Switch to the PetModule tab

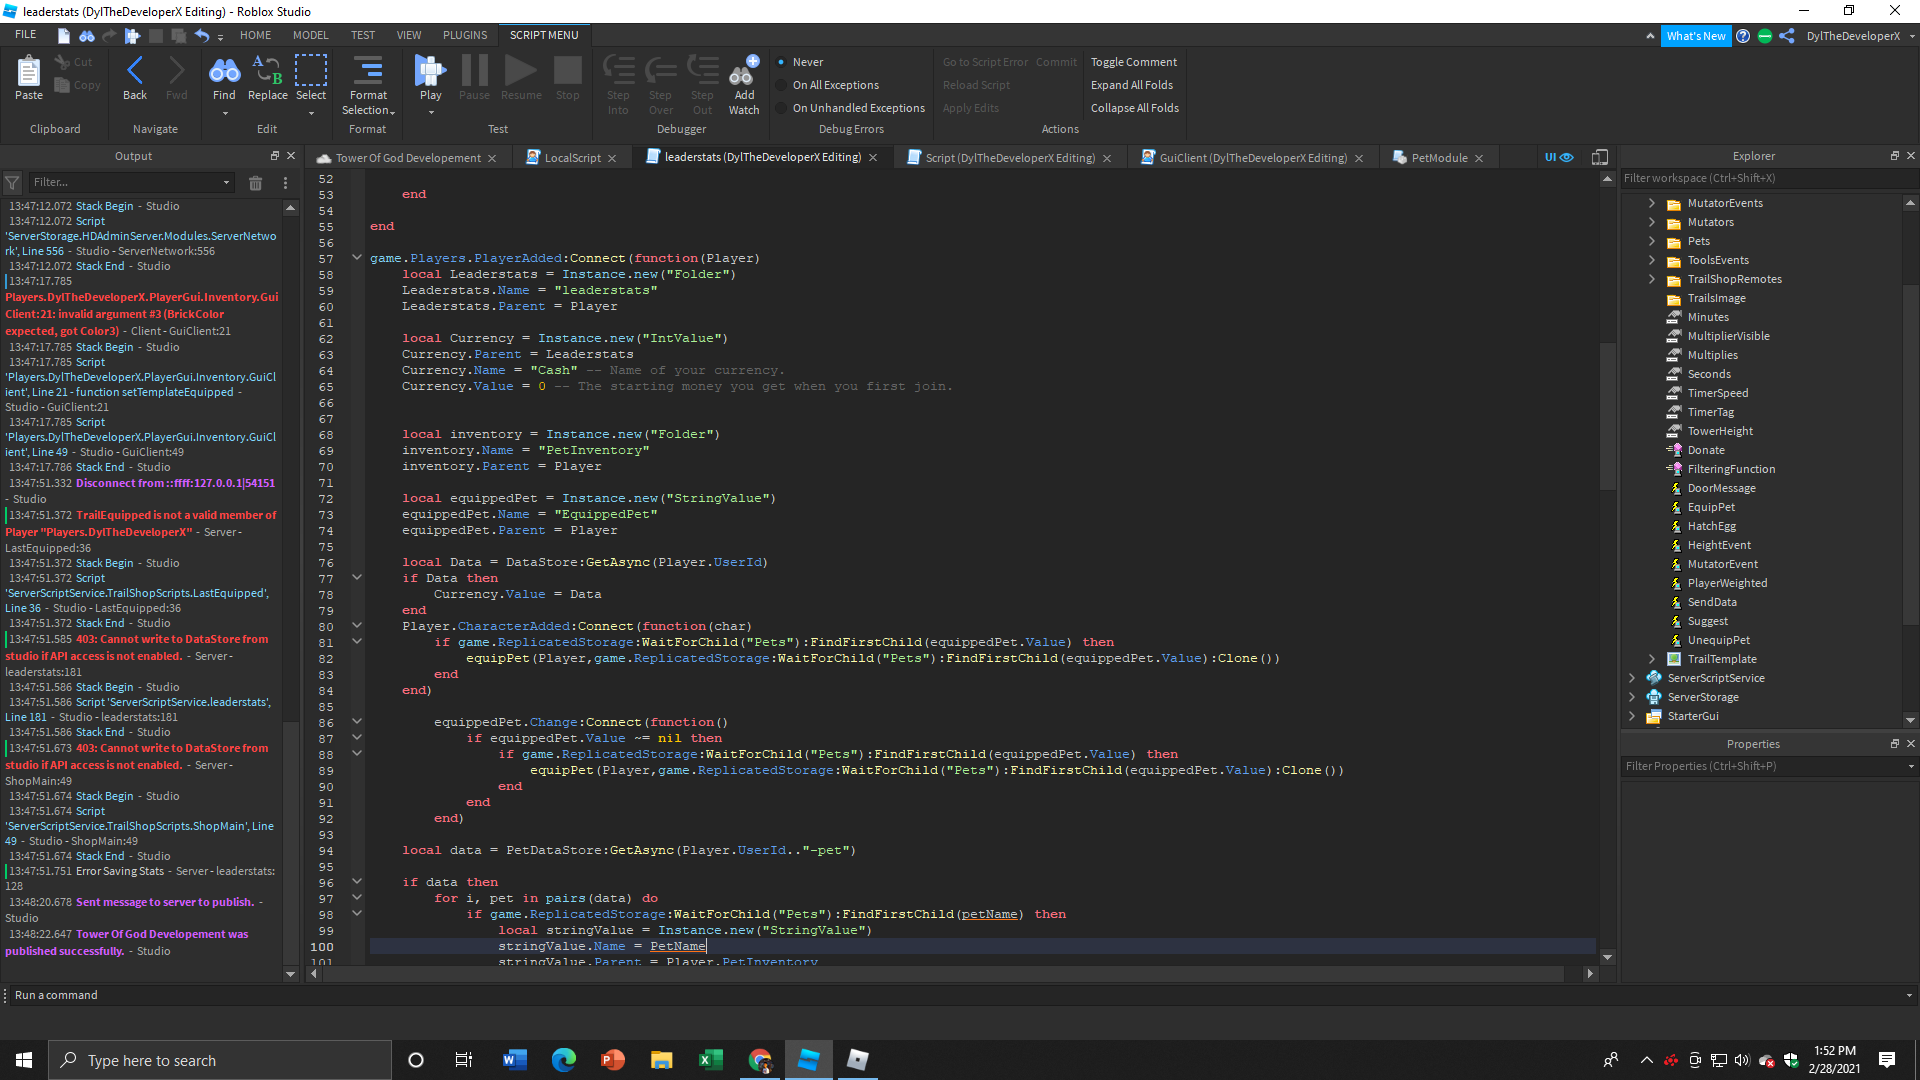1438,157
